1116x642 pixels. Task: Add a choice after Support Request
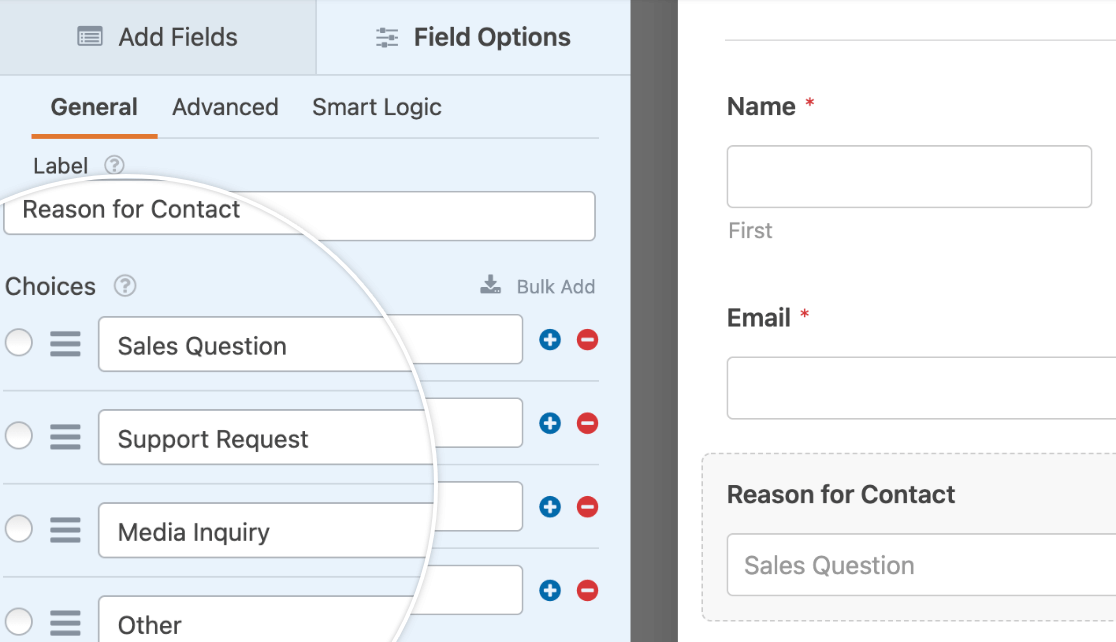click(550, 423)
